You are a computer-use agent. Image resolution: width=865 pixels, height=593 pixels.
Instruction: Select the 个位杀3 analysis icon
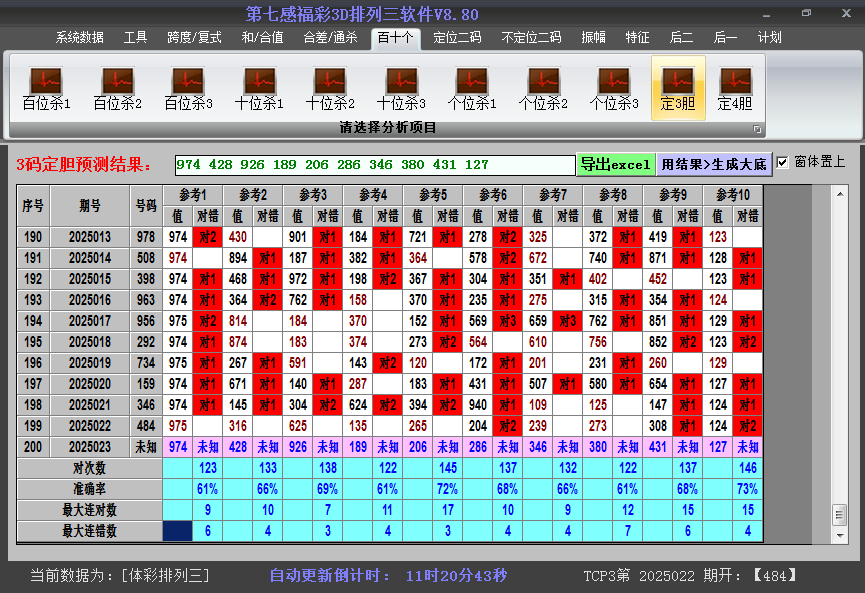pyautogui.click(x=613, y=88)
